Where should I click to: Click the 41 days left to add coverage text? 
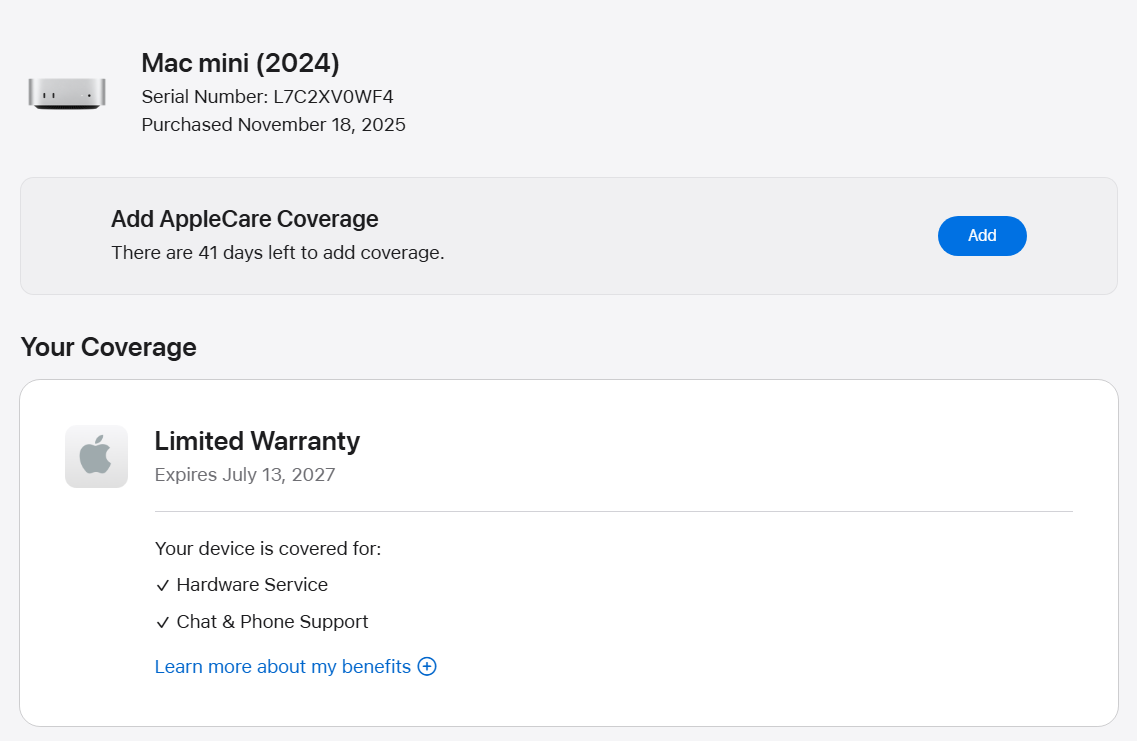[x=278, y=252]
